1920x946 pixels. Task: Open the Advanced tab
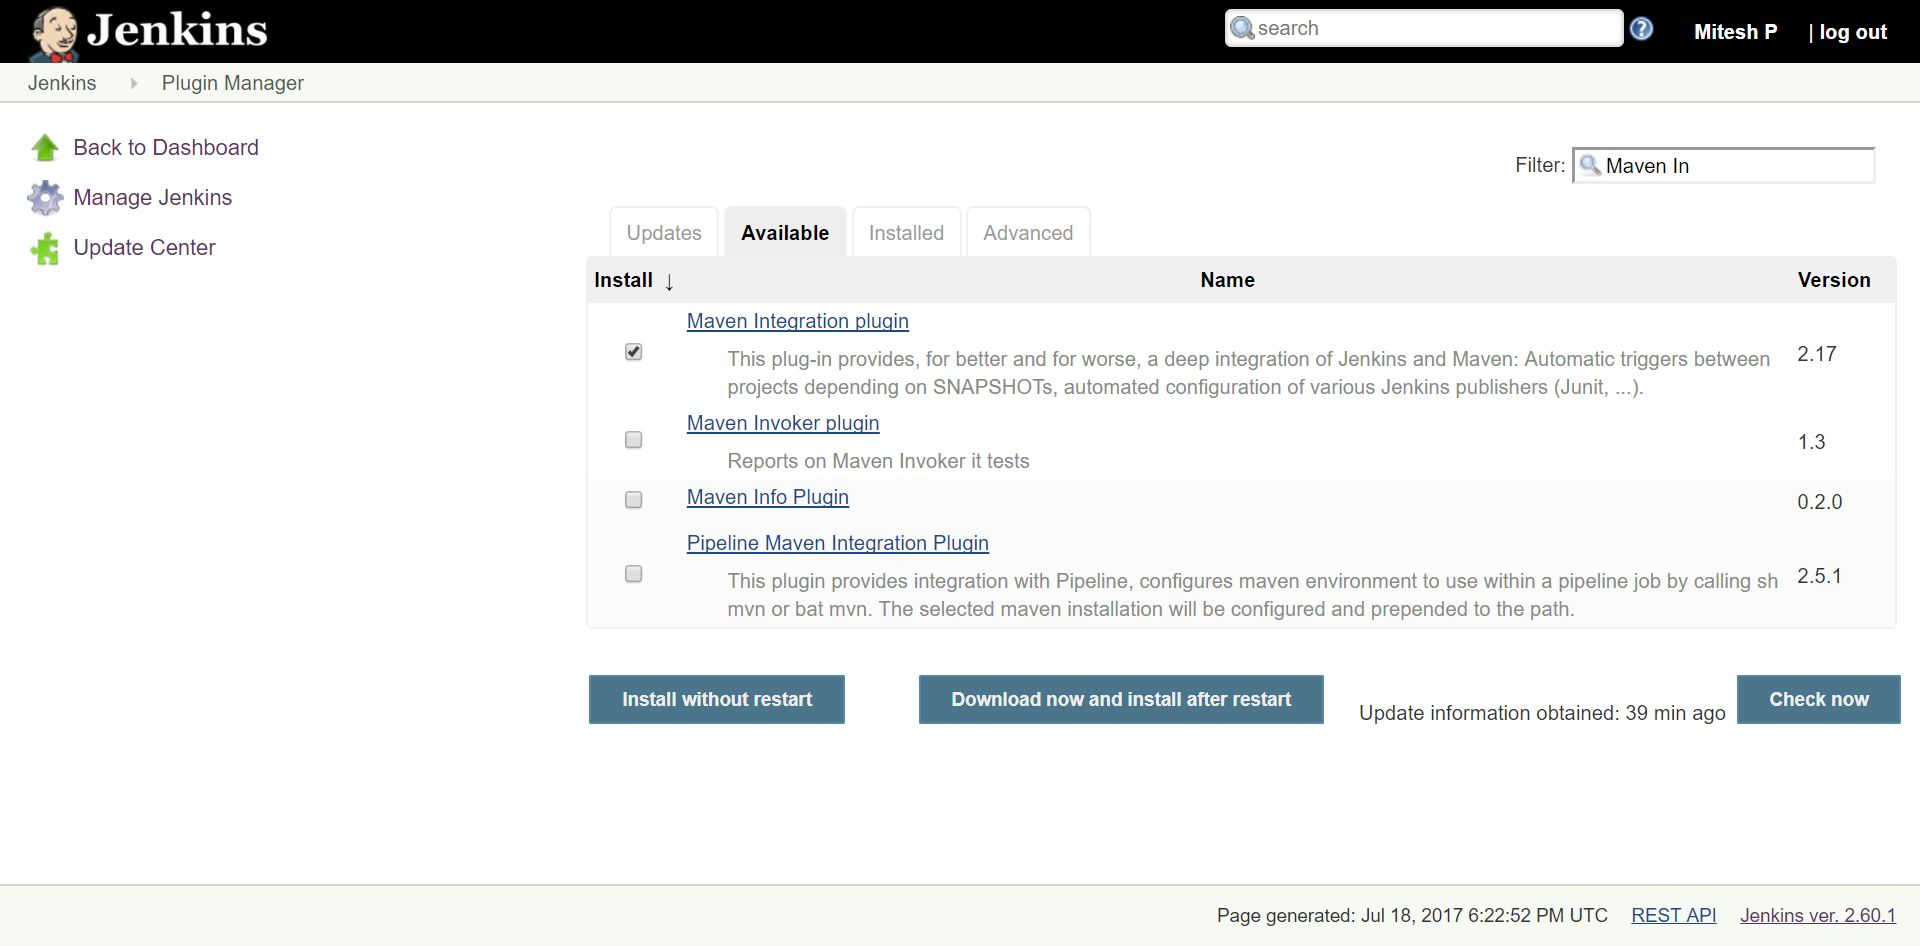coord(1028,233)
